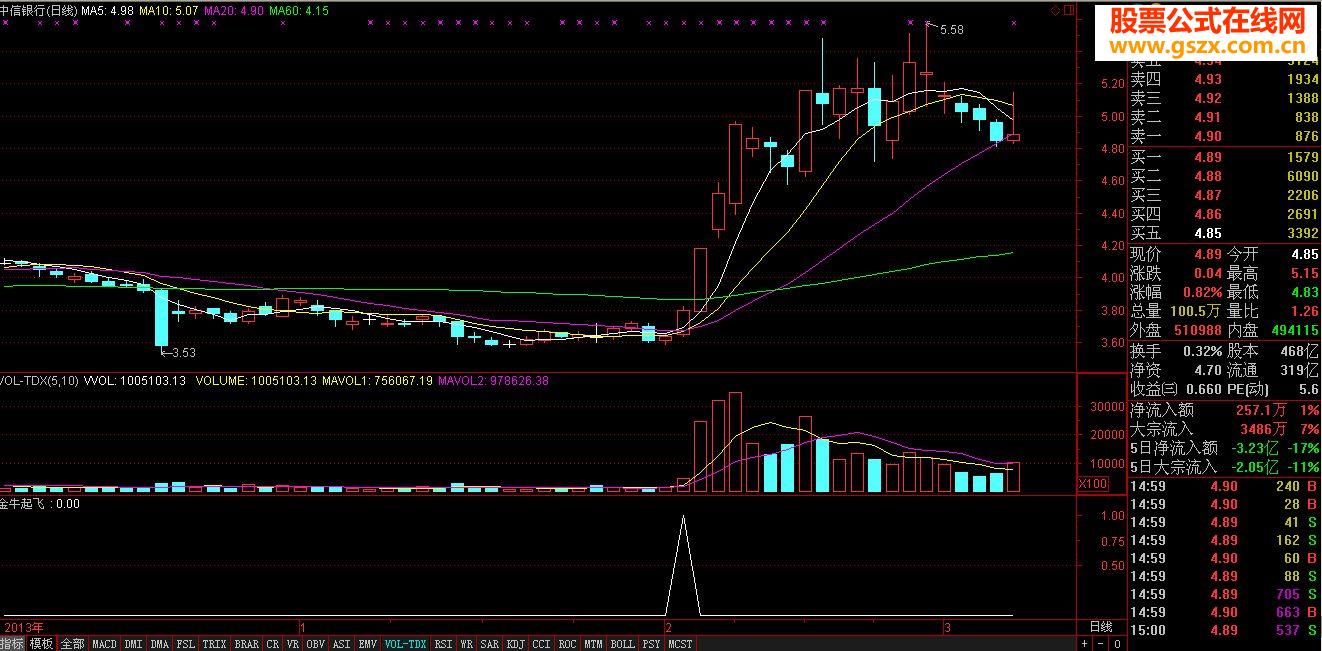Image resolution: width=1322 pixels, height=651 pixels.
Task: Select the BRAR indicator tab
Action: click(x=247, y=644)
